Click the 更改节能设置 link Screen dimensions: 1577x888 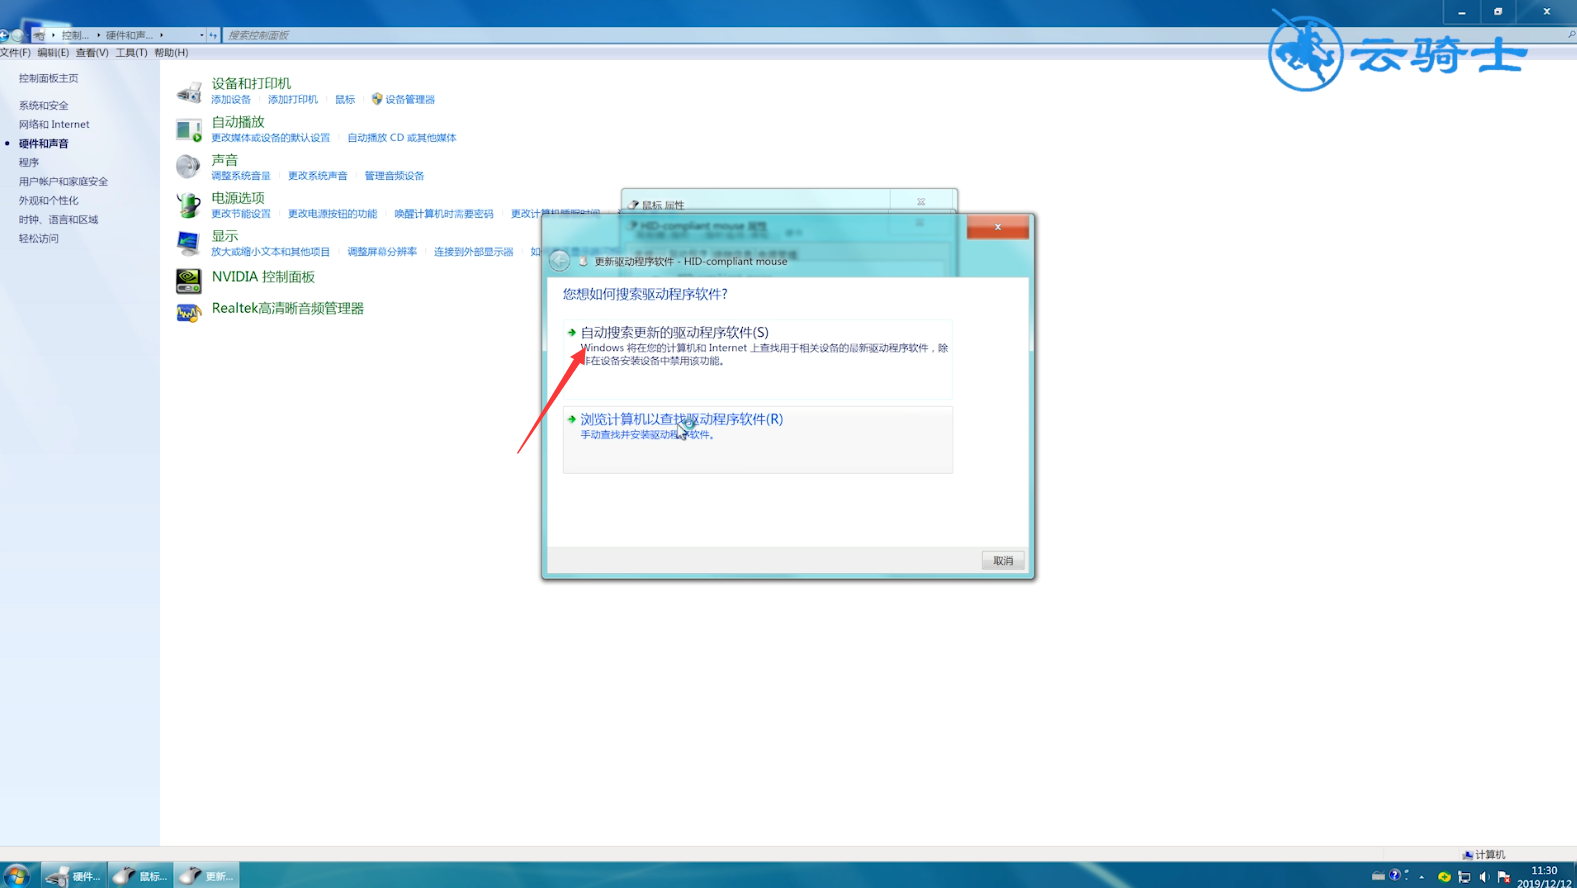pos(241,213)
